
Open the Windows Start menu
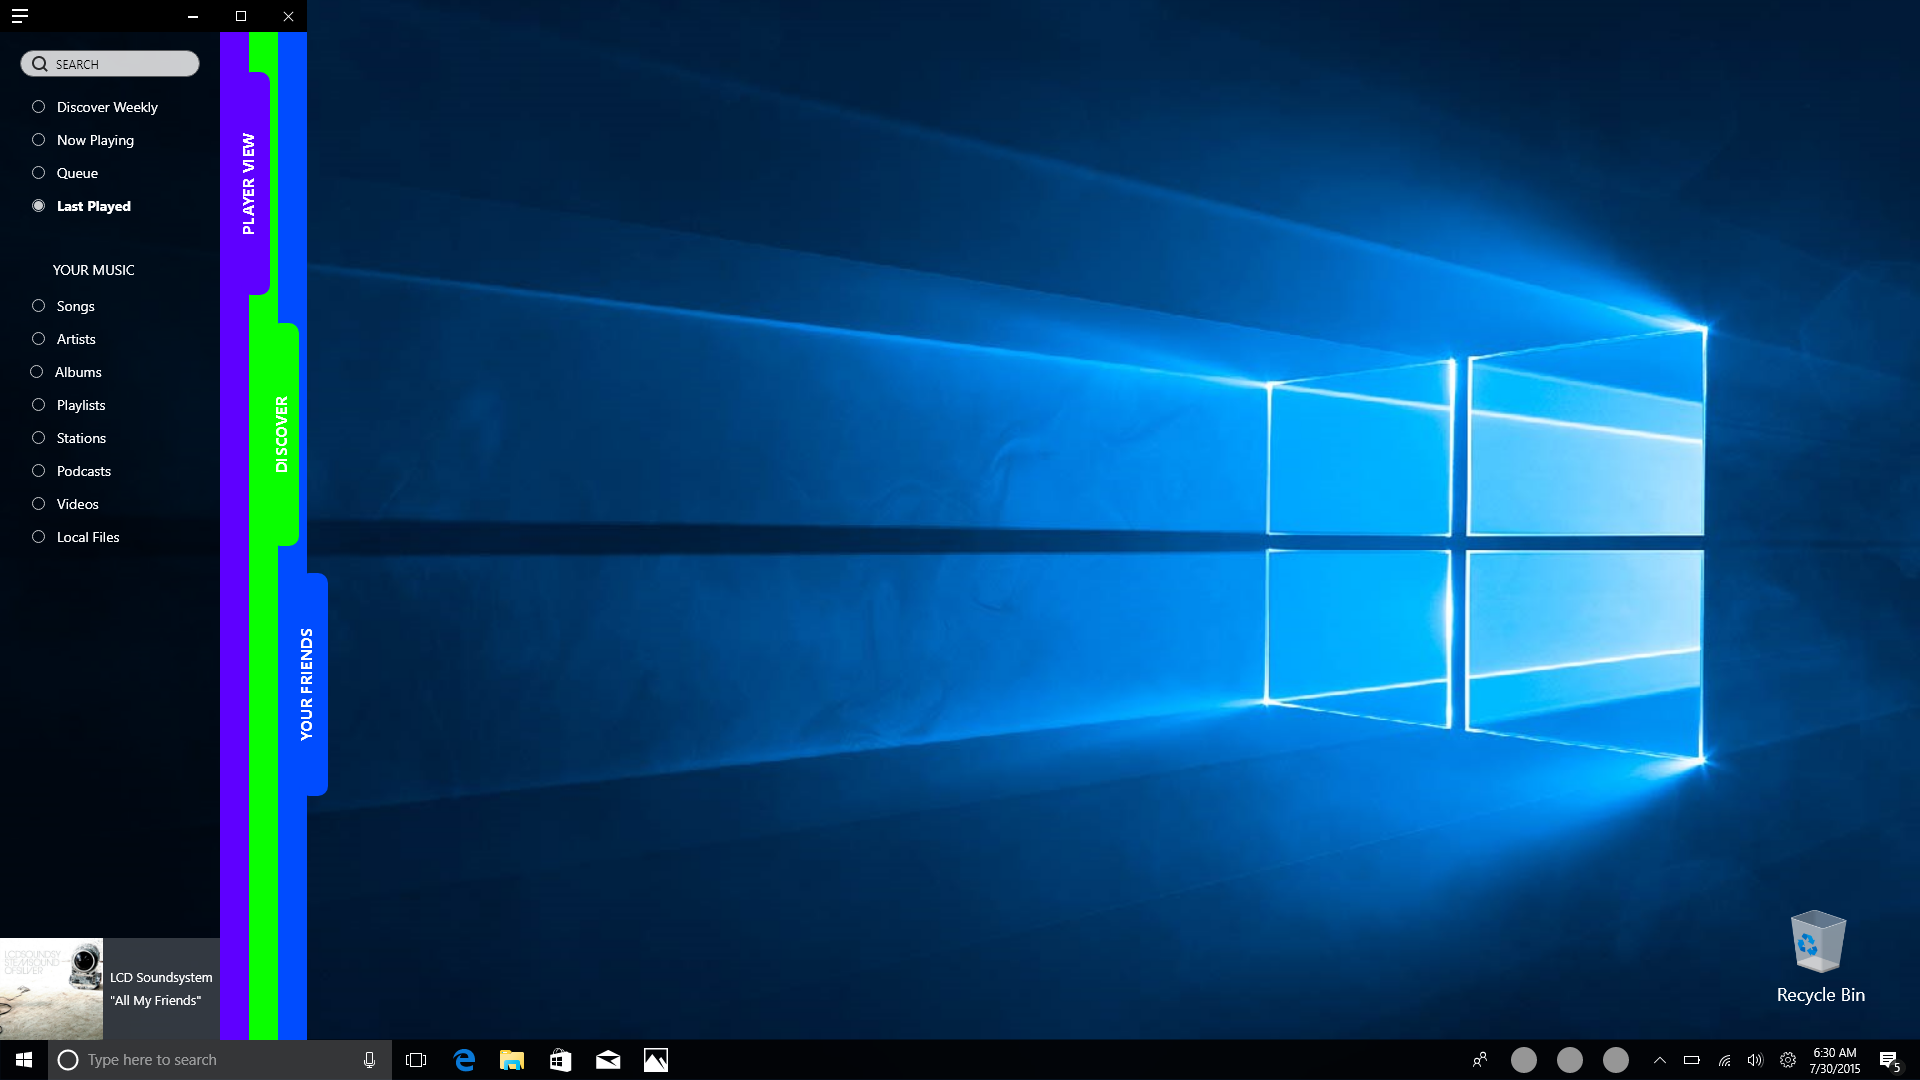[24, 1060]
